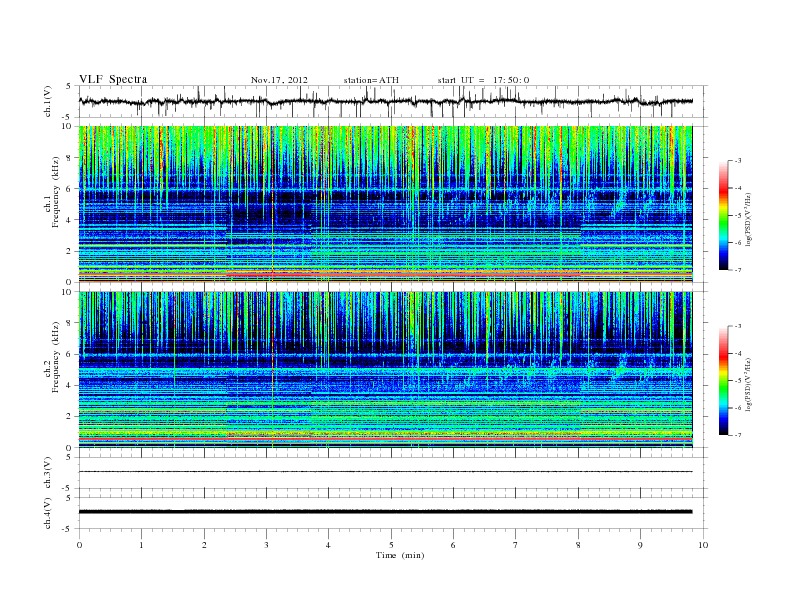Image resolution: width=792 pixels, height=612 pixels.
Task: Click time axis tick label '9'
Action: click(640, 545)
